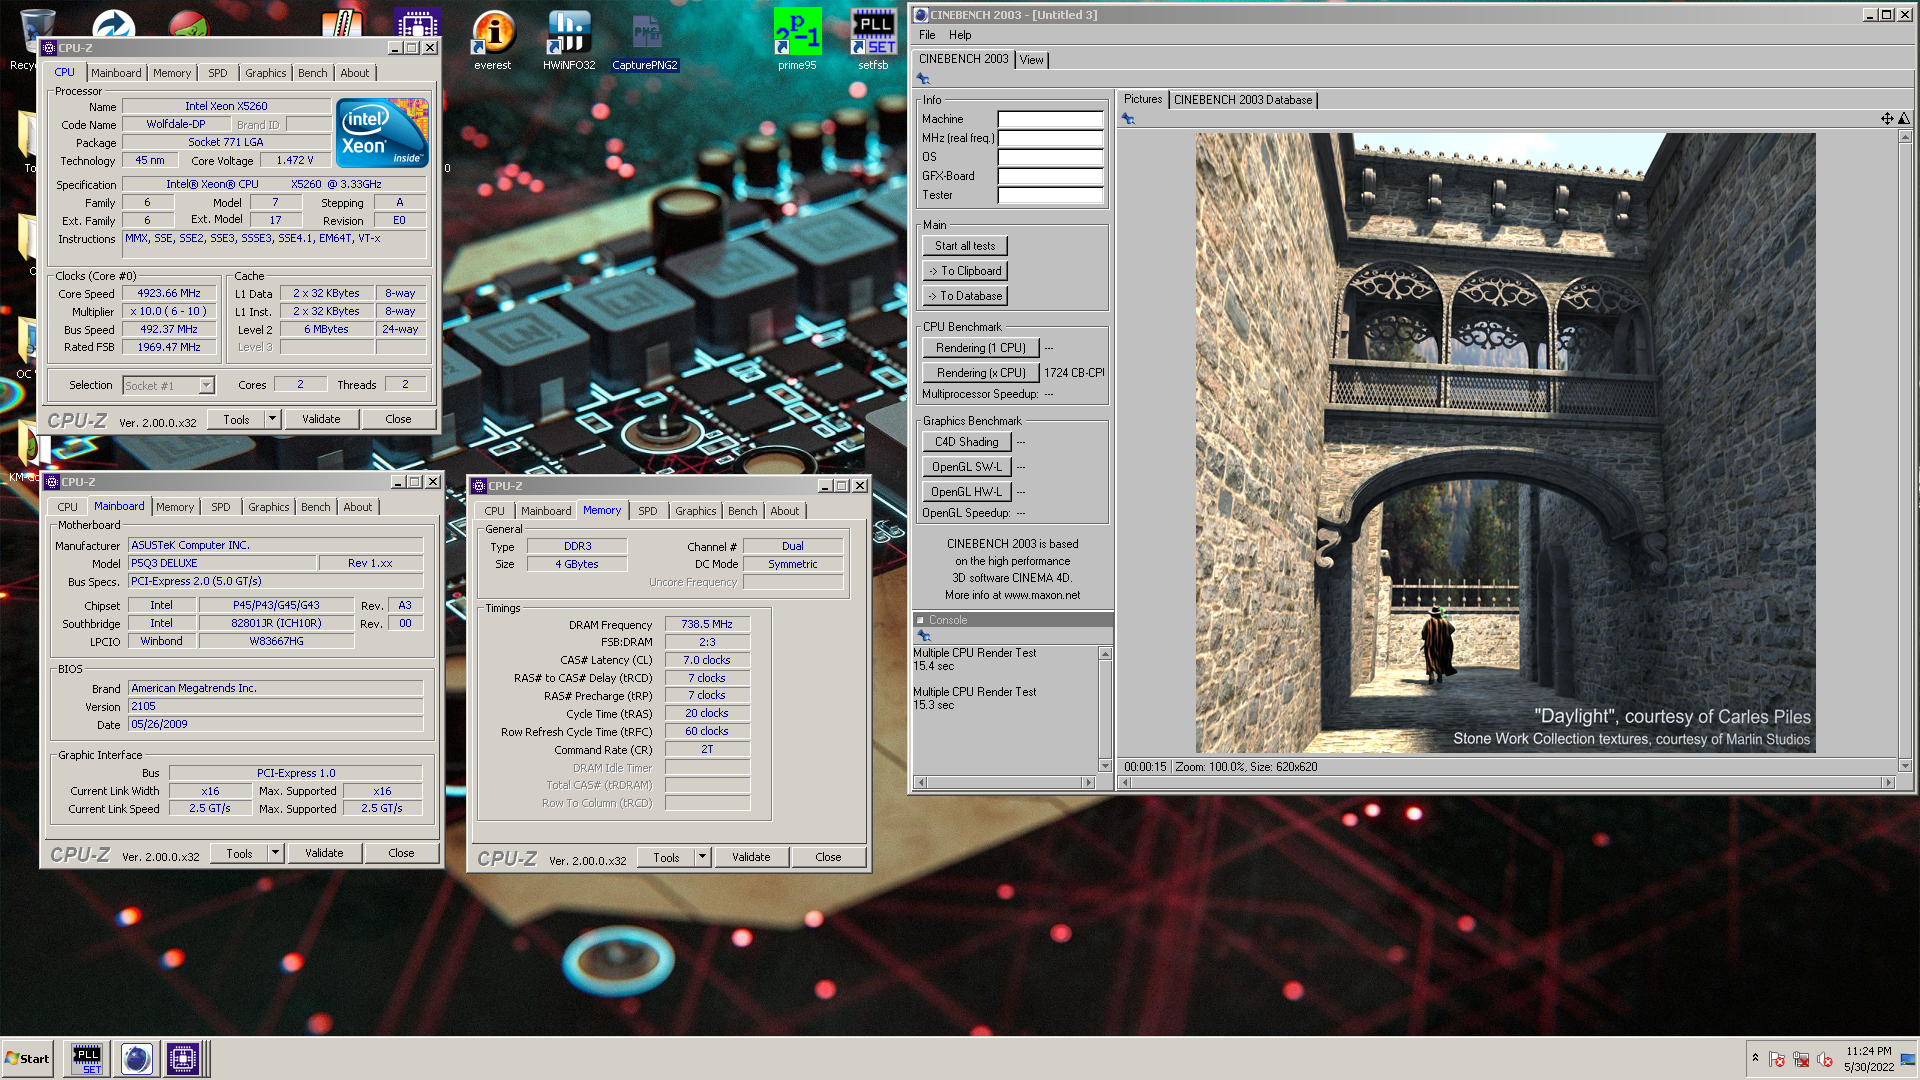Click the picture panel vertical scrollbar down arrow

(1904, 765)
